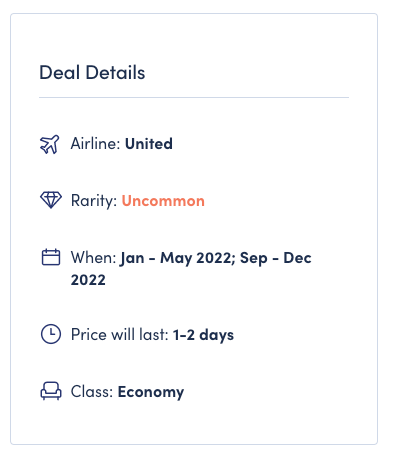Screen dimensions: 393x457
Task: Click the calendar icon next to When
Action: coord(51,257)
